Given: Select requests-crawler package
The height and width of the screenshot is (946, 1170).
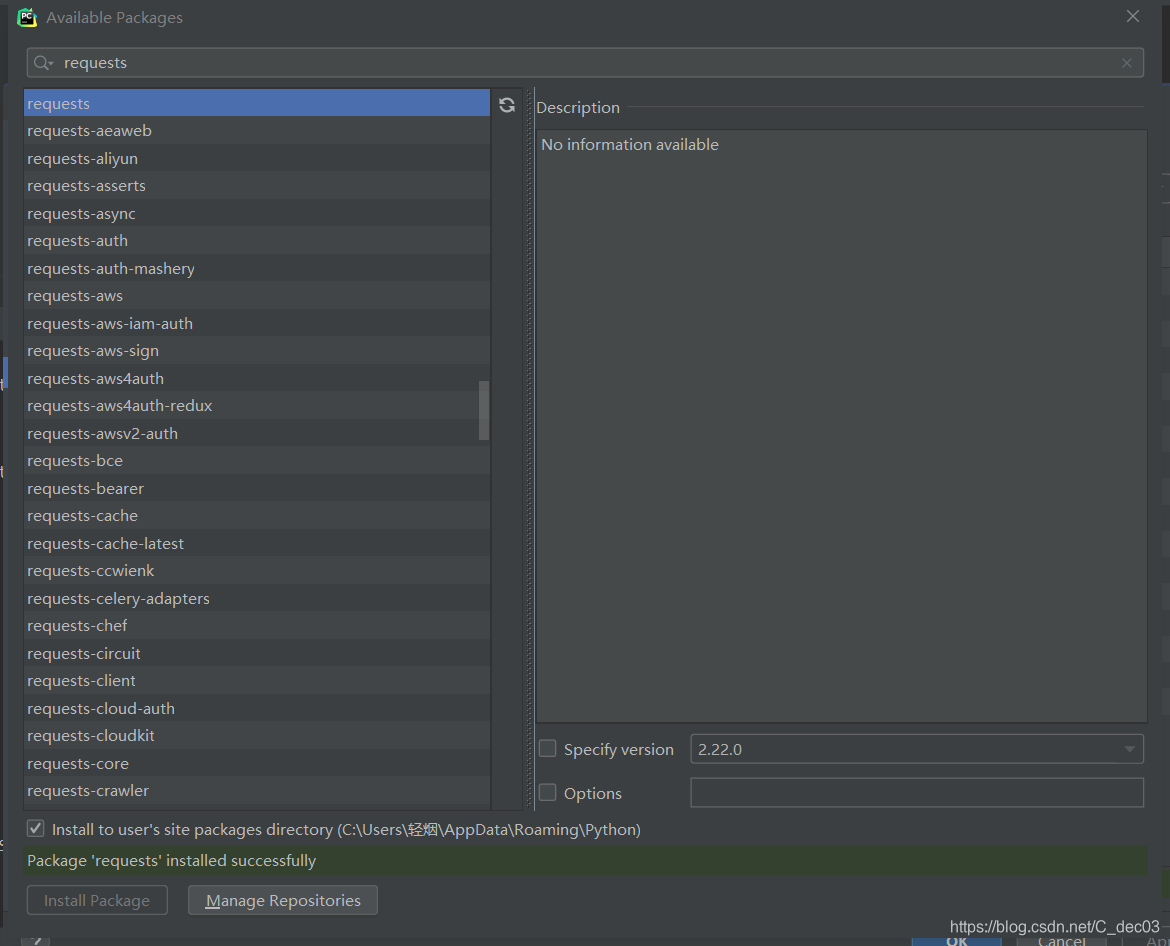Looking at the screenshot, I should coord(257,791).
